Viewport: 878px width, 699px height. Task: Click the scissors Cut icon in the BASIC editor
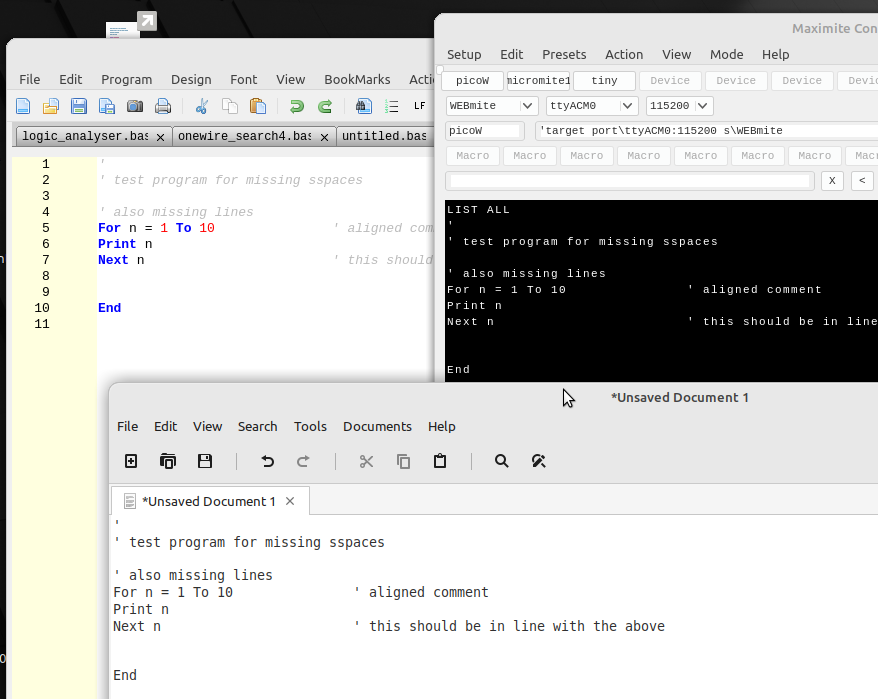(201, 106)
